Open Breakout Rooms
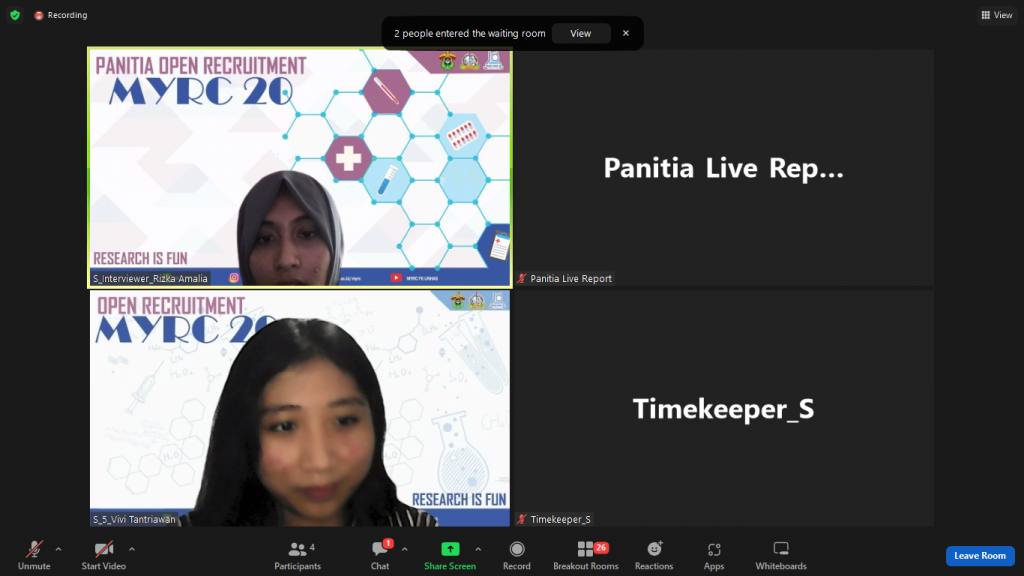1024x576 pixels. (x=586, y=556)
